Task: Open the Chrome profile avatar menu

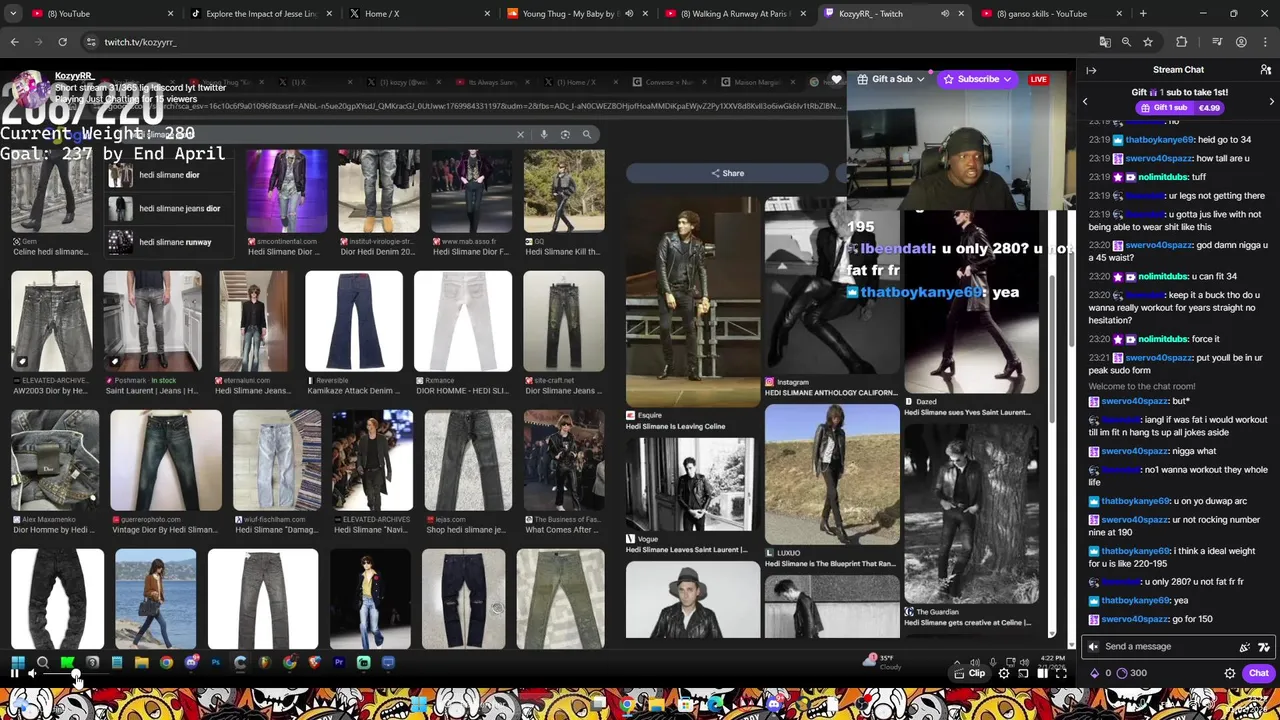Action: pos(1241,42)
